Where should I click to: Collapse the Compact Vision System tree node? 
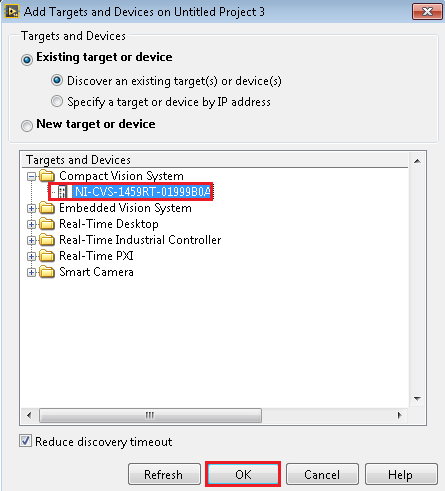pyautogui.click(x=31, y=176)
